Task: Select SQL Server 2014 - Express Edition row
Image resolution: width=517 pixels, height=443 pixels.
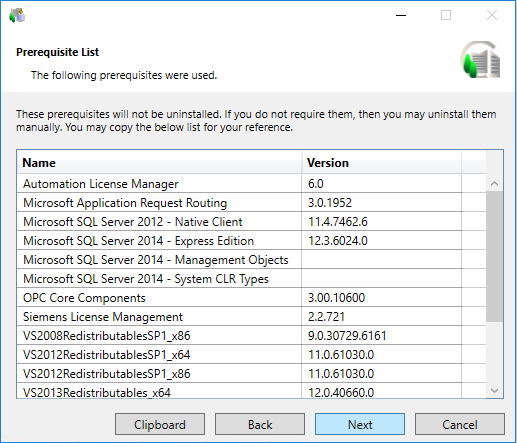Action: pyautogui.click(x=251, y=241)
